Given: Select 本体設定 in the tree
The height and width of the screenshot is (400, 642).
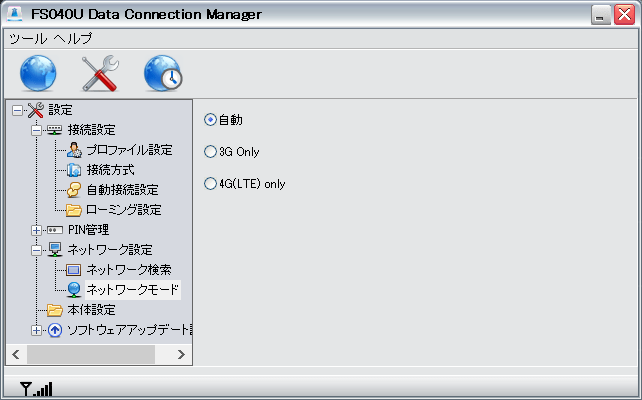Looking at the screenshot, I should tap(91, 310).
